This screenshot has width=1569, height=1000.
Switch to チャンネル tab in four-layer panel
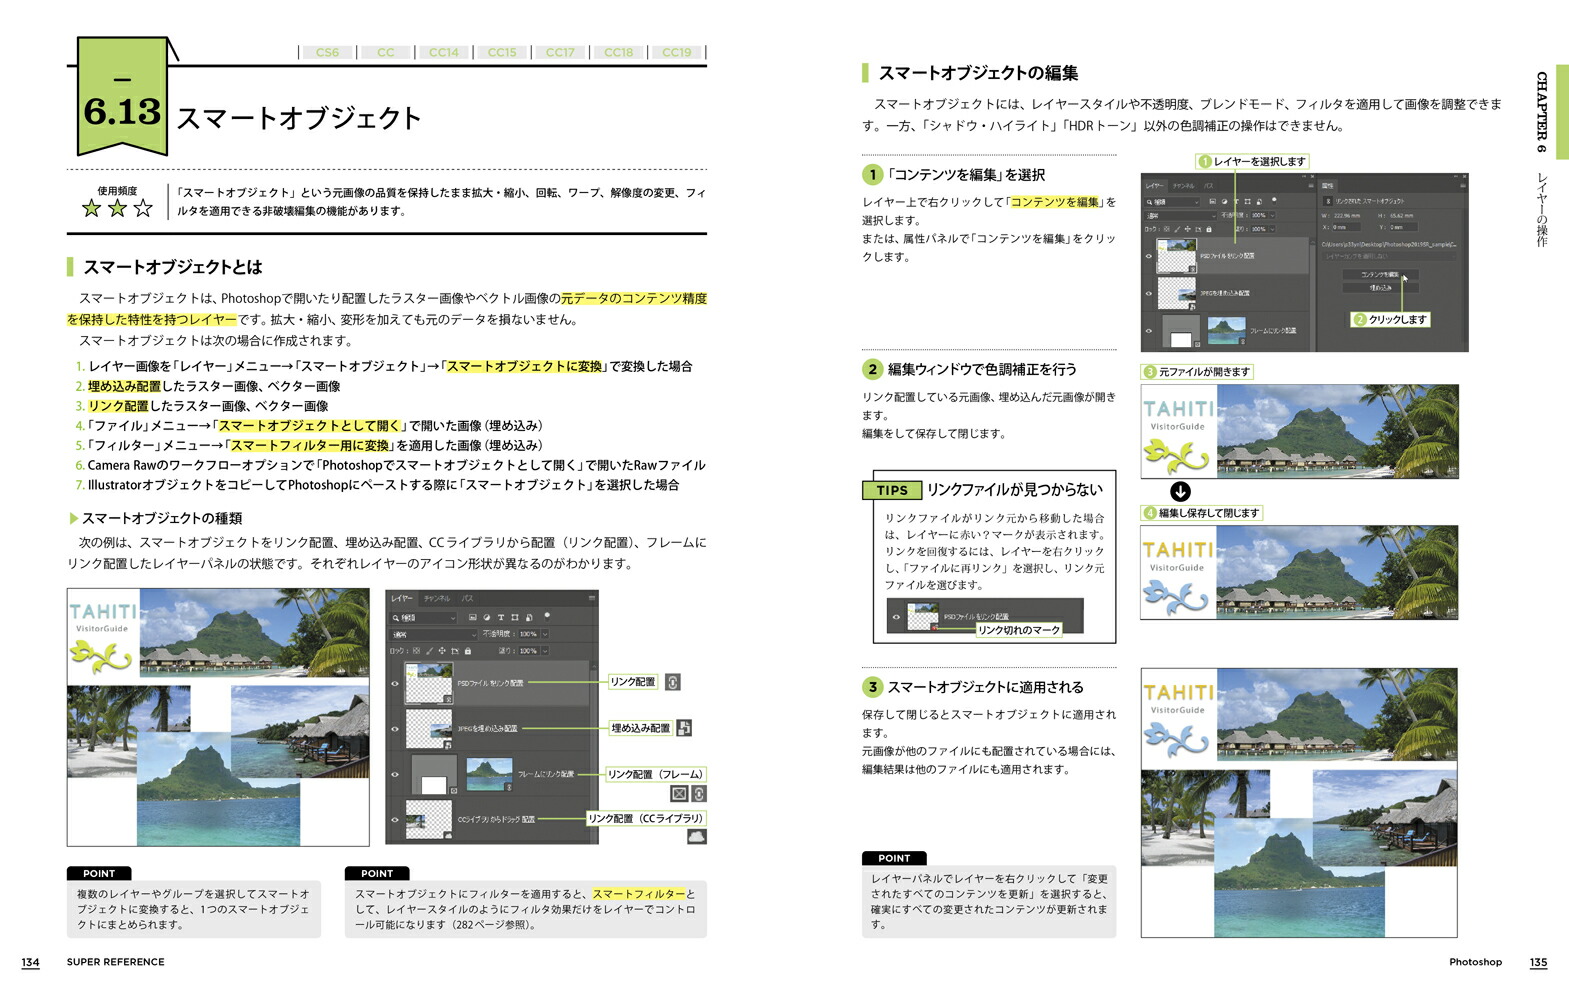click(x=437, y=599)
